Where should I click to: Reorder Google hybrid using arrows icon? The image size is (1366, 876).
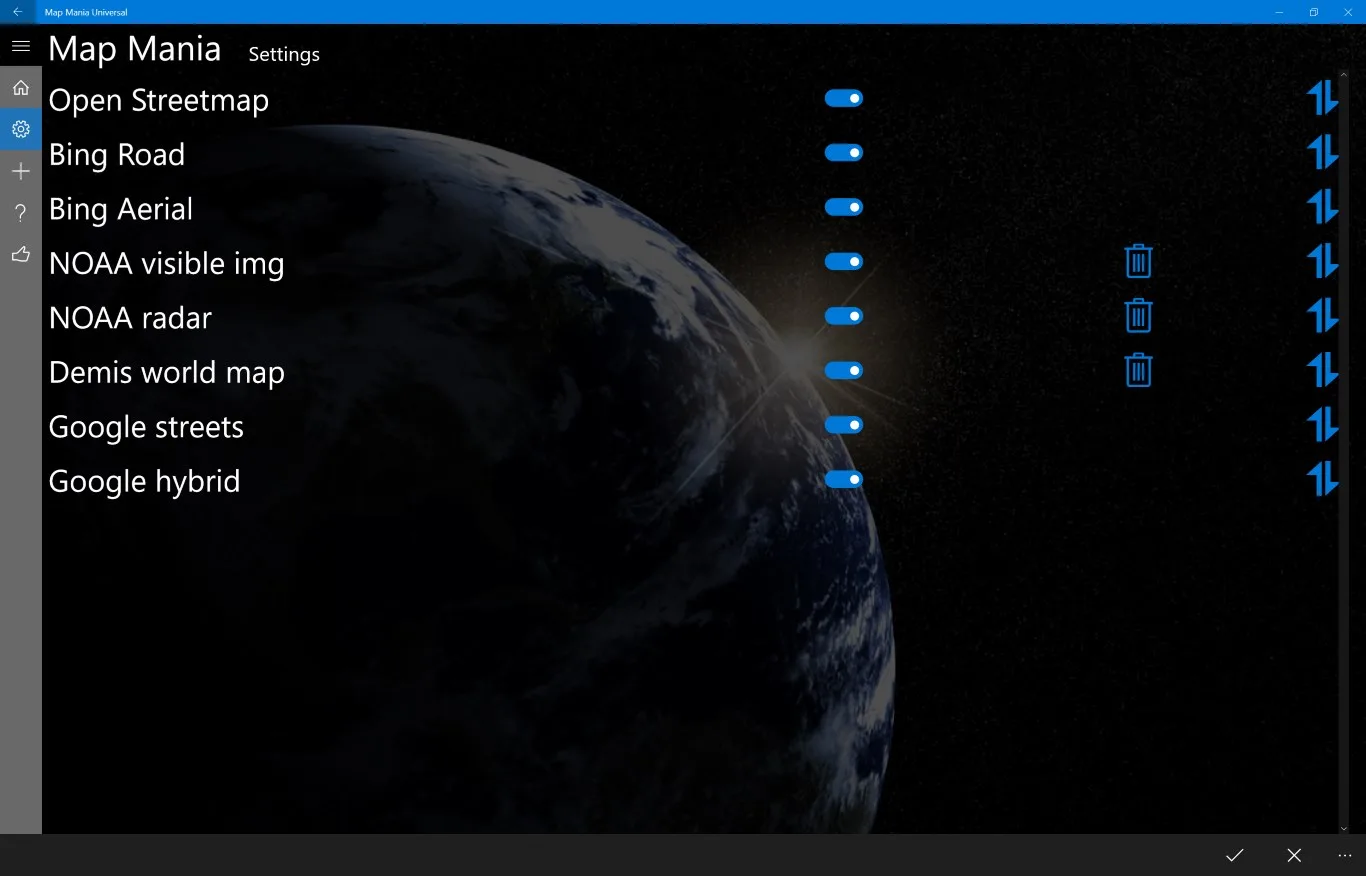coord(1322,479)
